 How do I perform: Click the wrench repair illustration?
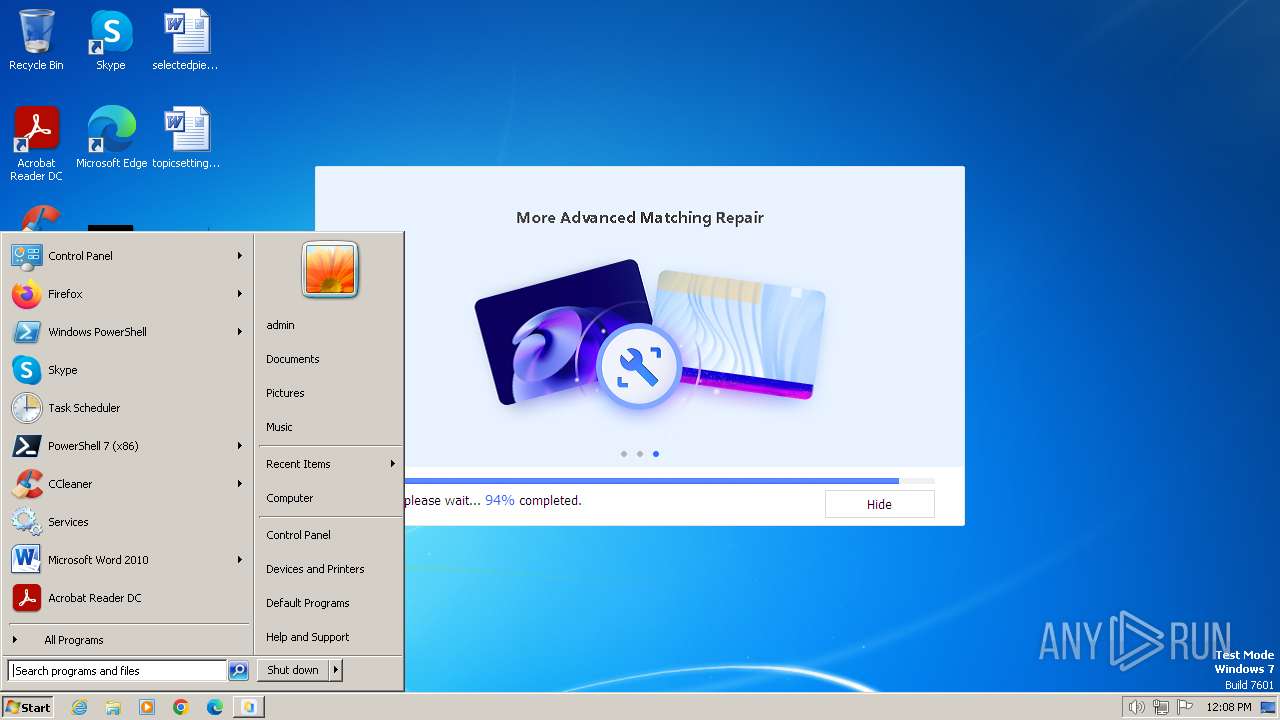[x=639, y=368]
